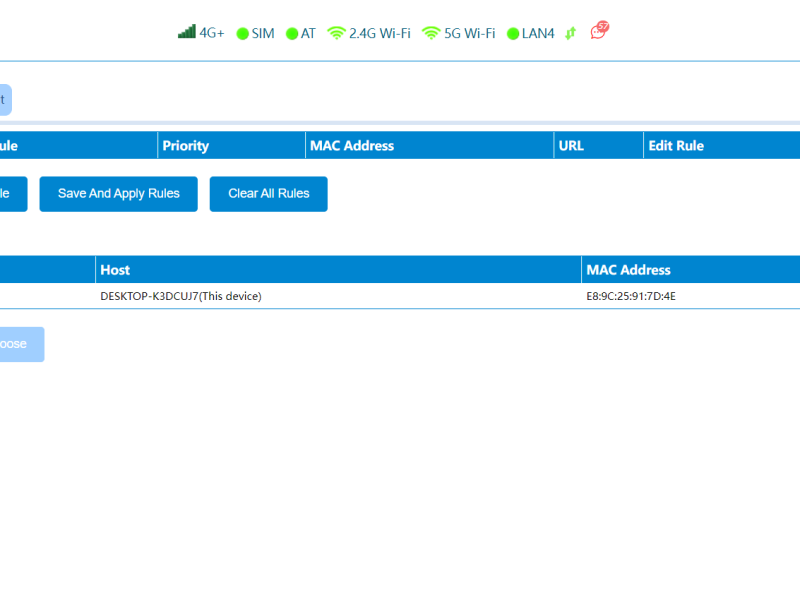This screenshot has height=600, width=800.
Task: Click the green LAN4 status indicator
Action: (x=513, y=34)
